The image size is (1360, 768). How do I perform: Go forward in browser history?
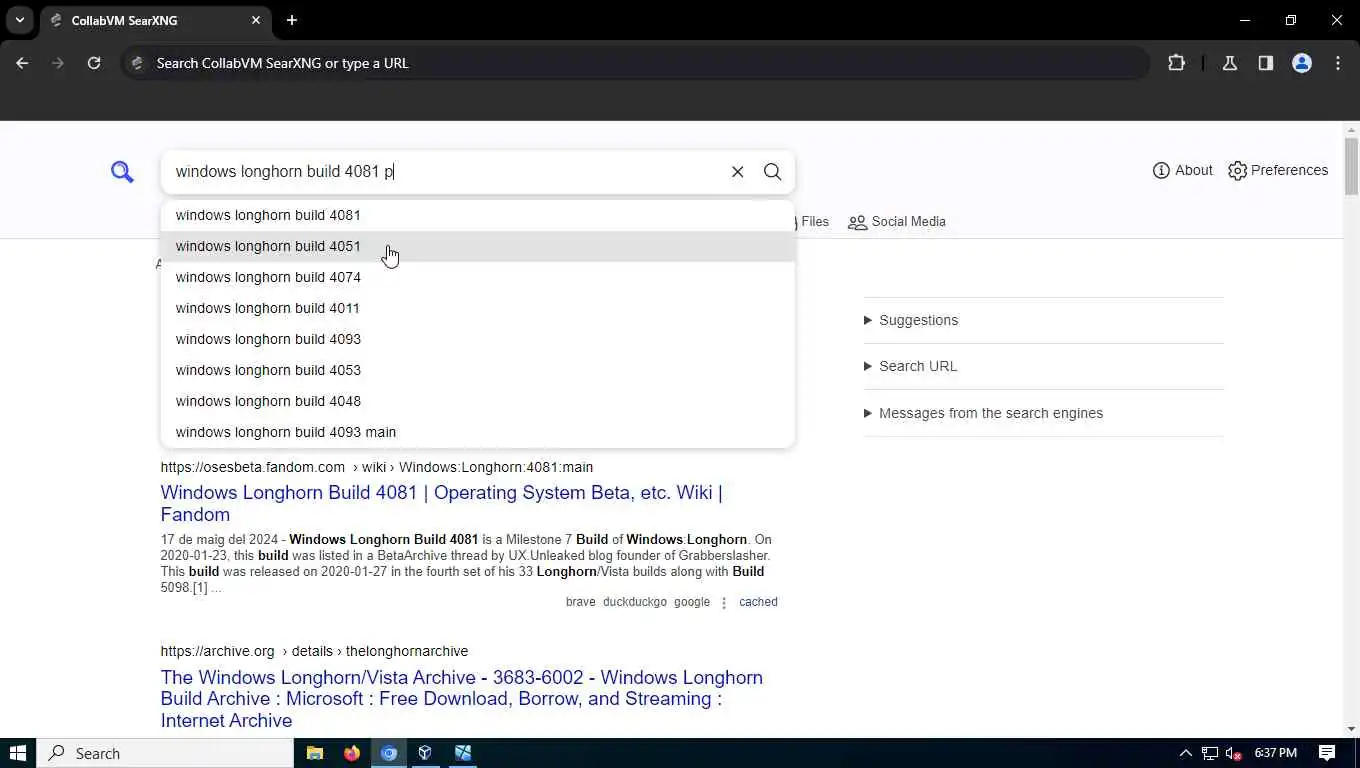(x=58, y=63)
